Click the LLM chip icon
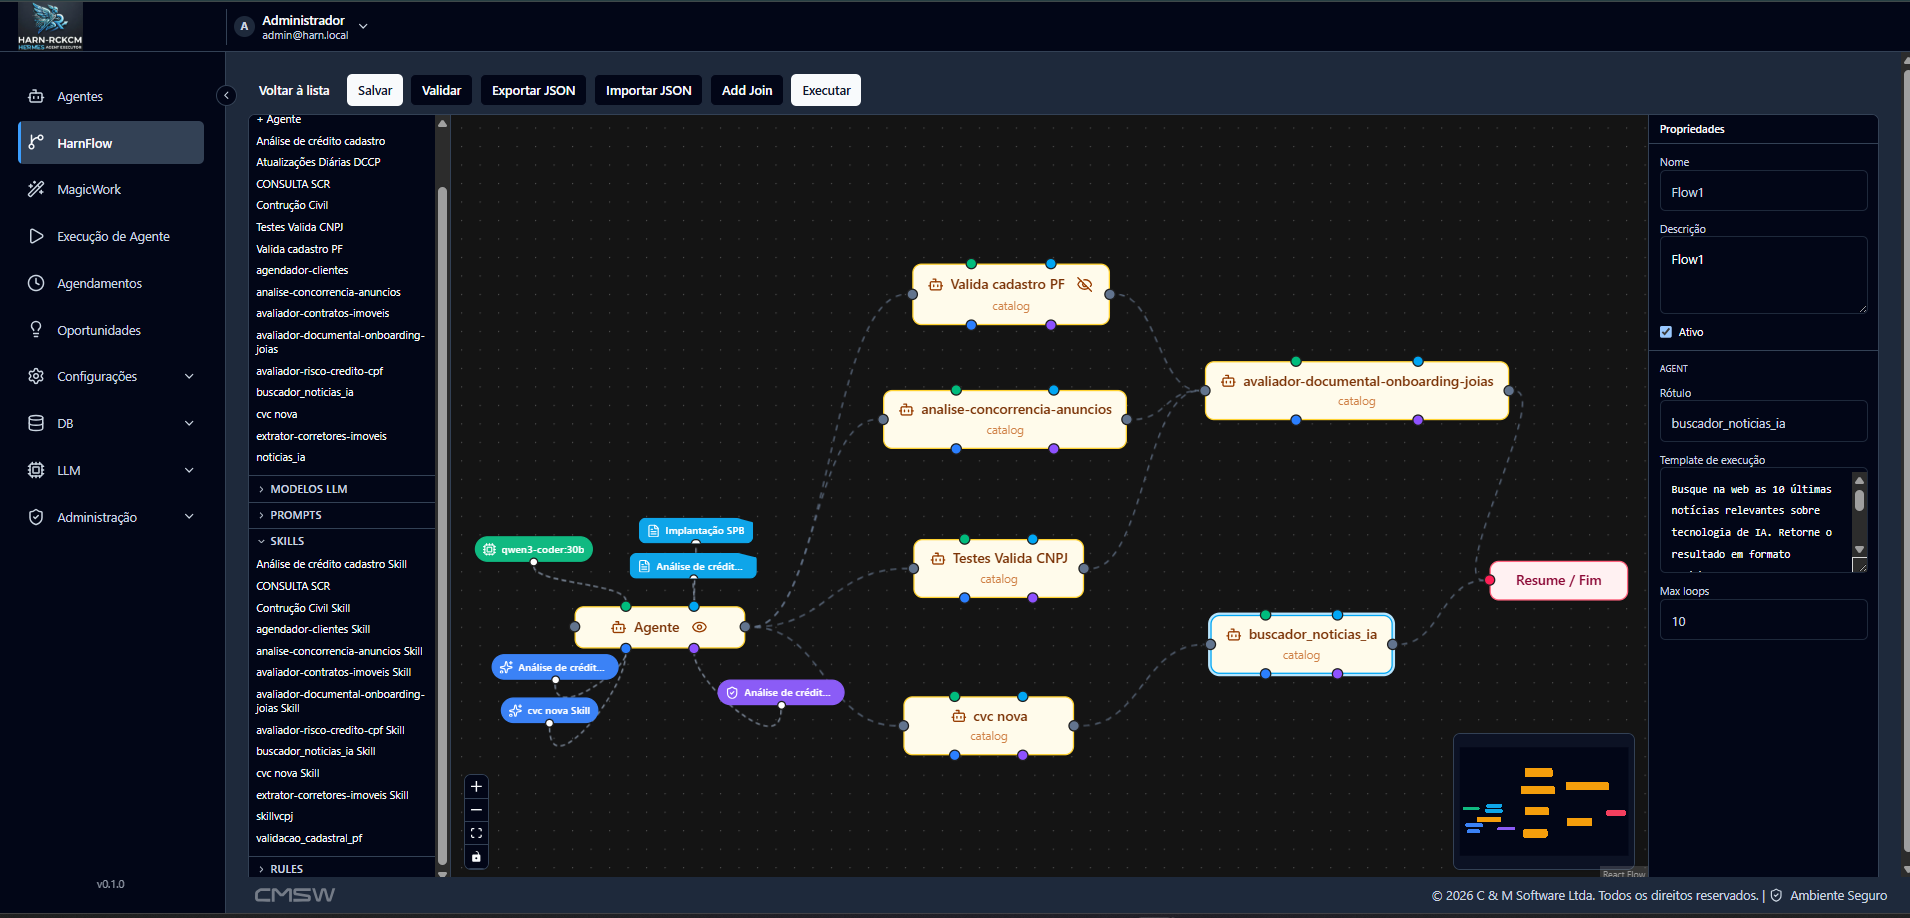Viewport: 1910px width, 918px height. point(36,470)
